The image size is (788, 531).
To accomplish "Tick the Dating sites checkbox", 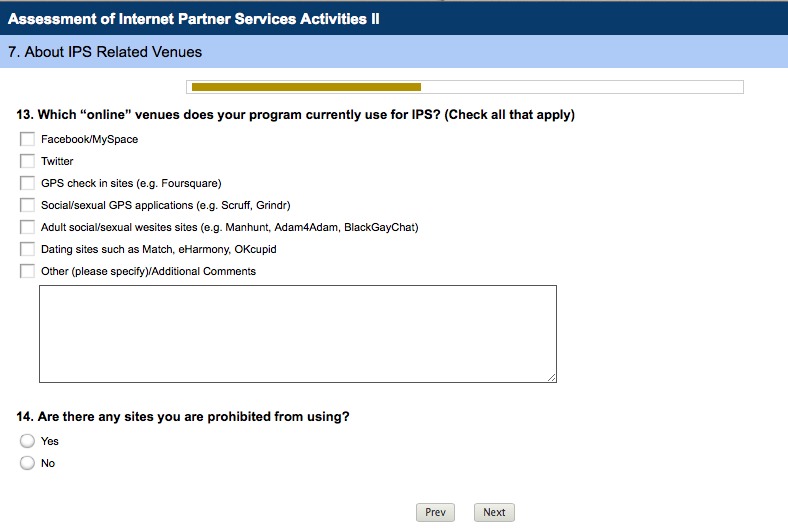I will click(27, 249).
